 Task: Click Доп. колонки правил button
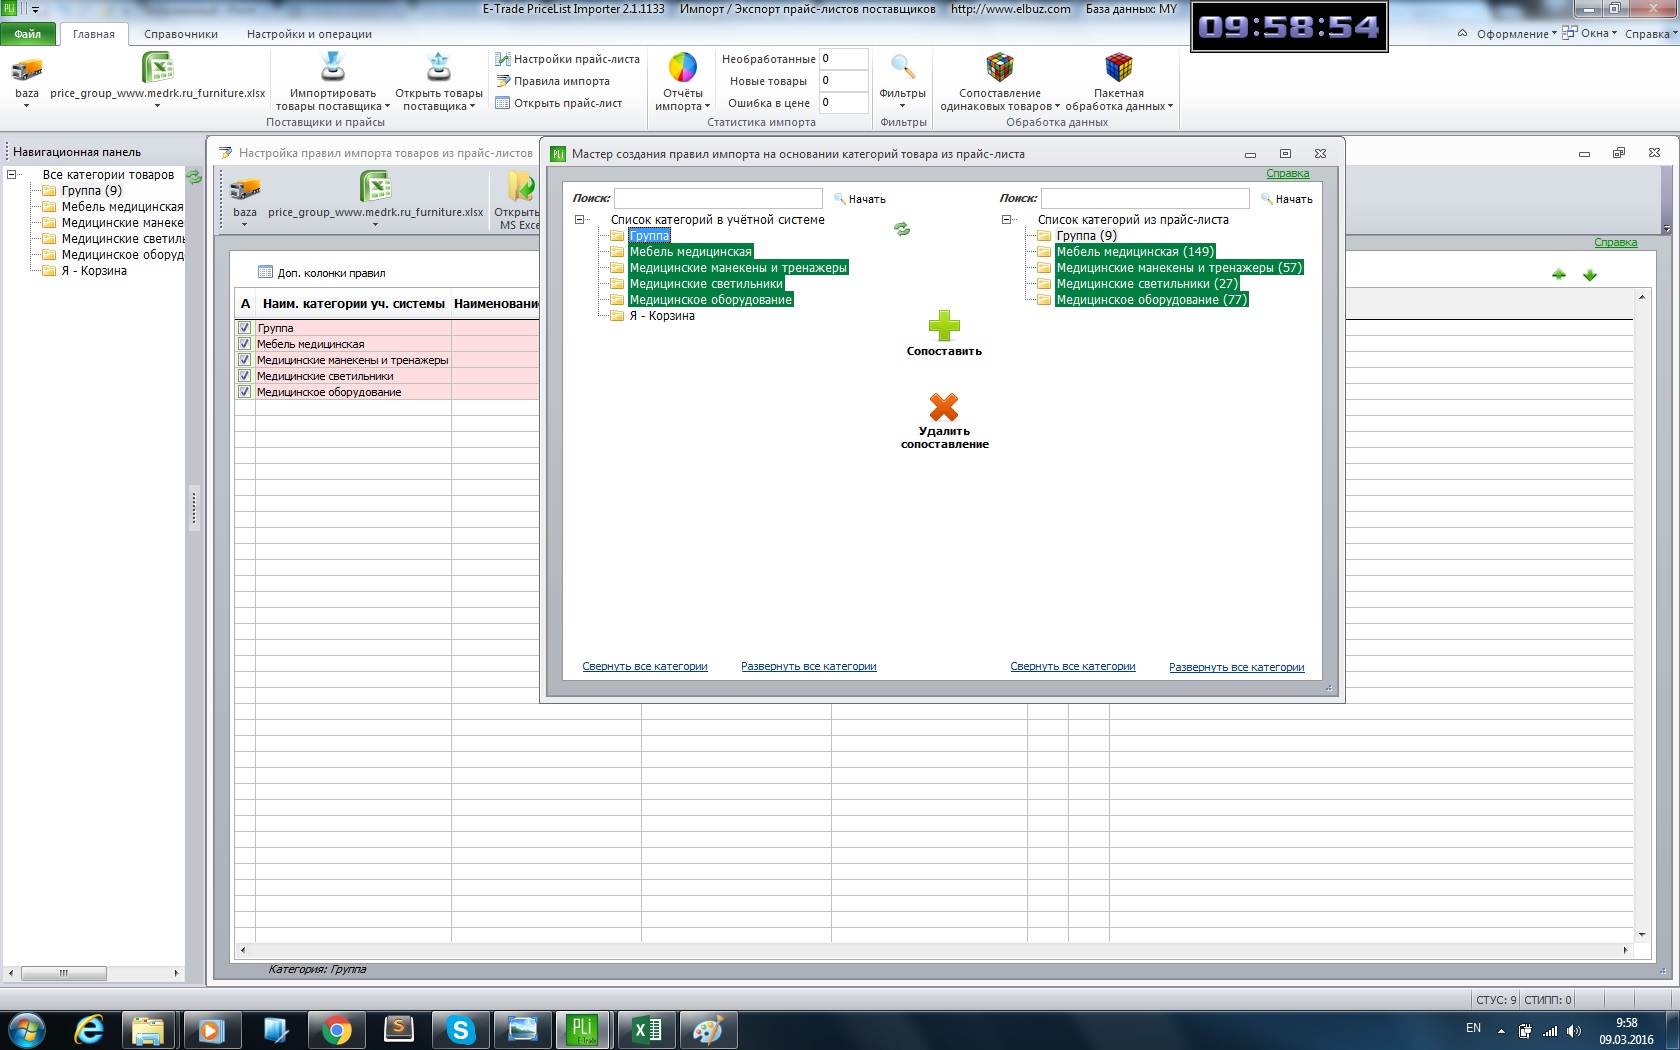pyautogui.click(x=321, y=273)
